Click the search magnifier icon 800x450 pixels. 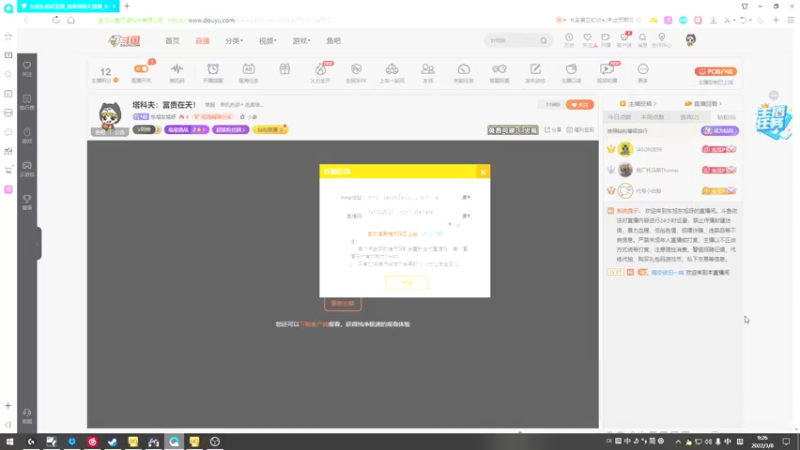[544, 40]
